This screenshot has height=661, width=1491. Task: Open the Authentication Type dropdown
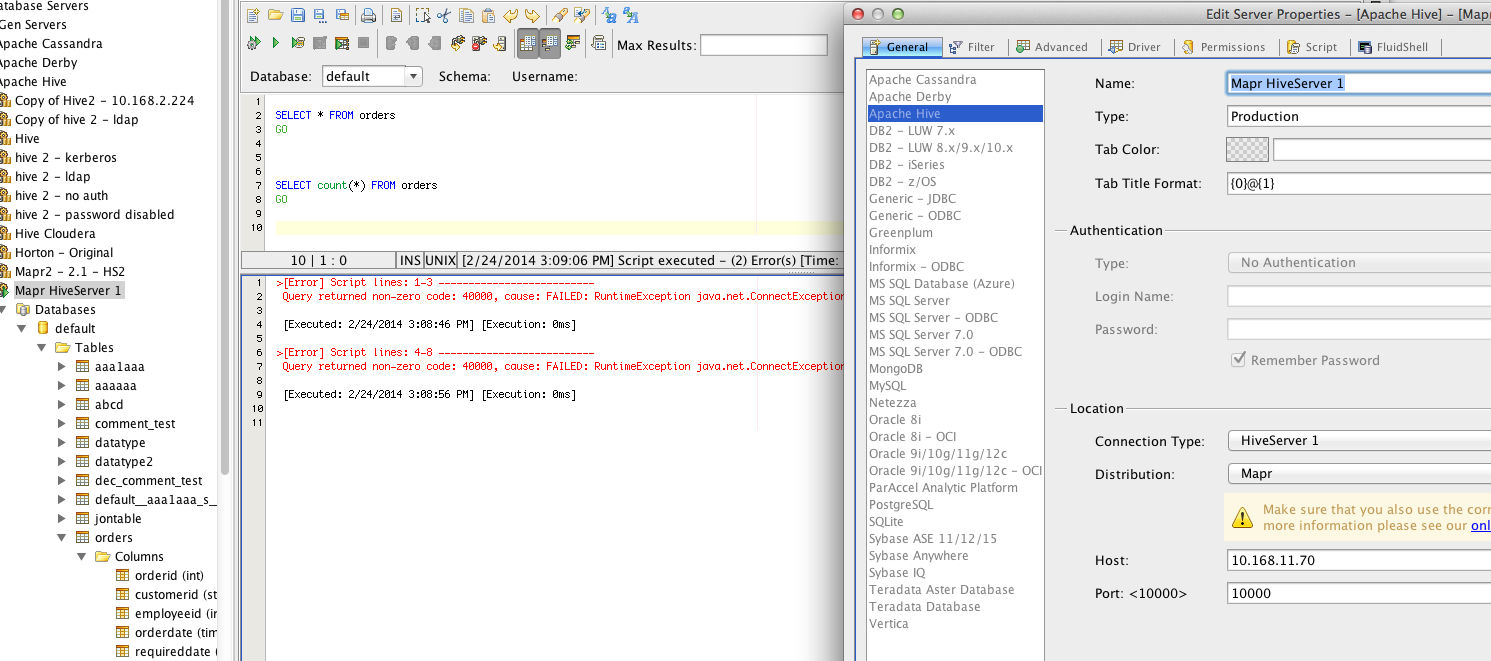[x=1359, y=262]
